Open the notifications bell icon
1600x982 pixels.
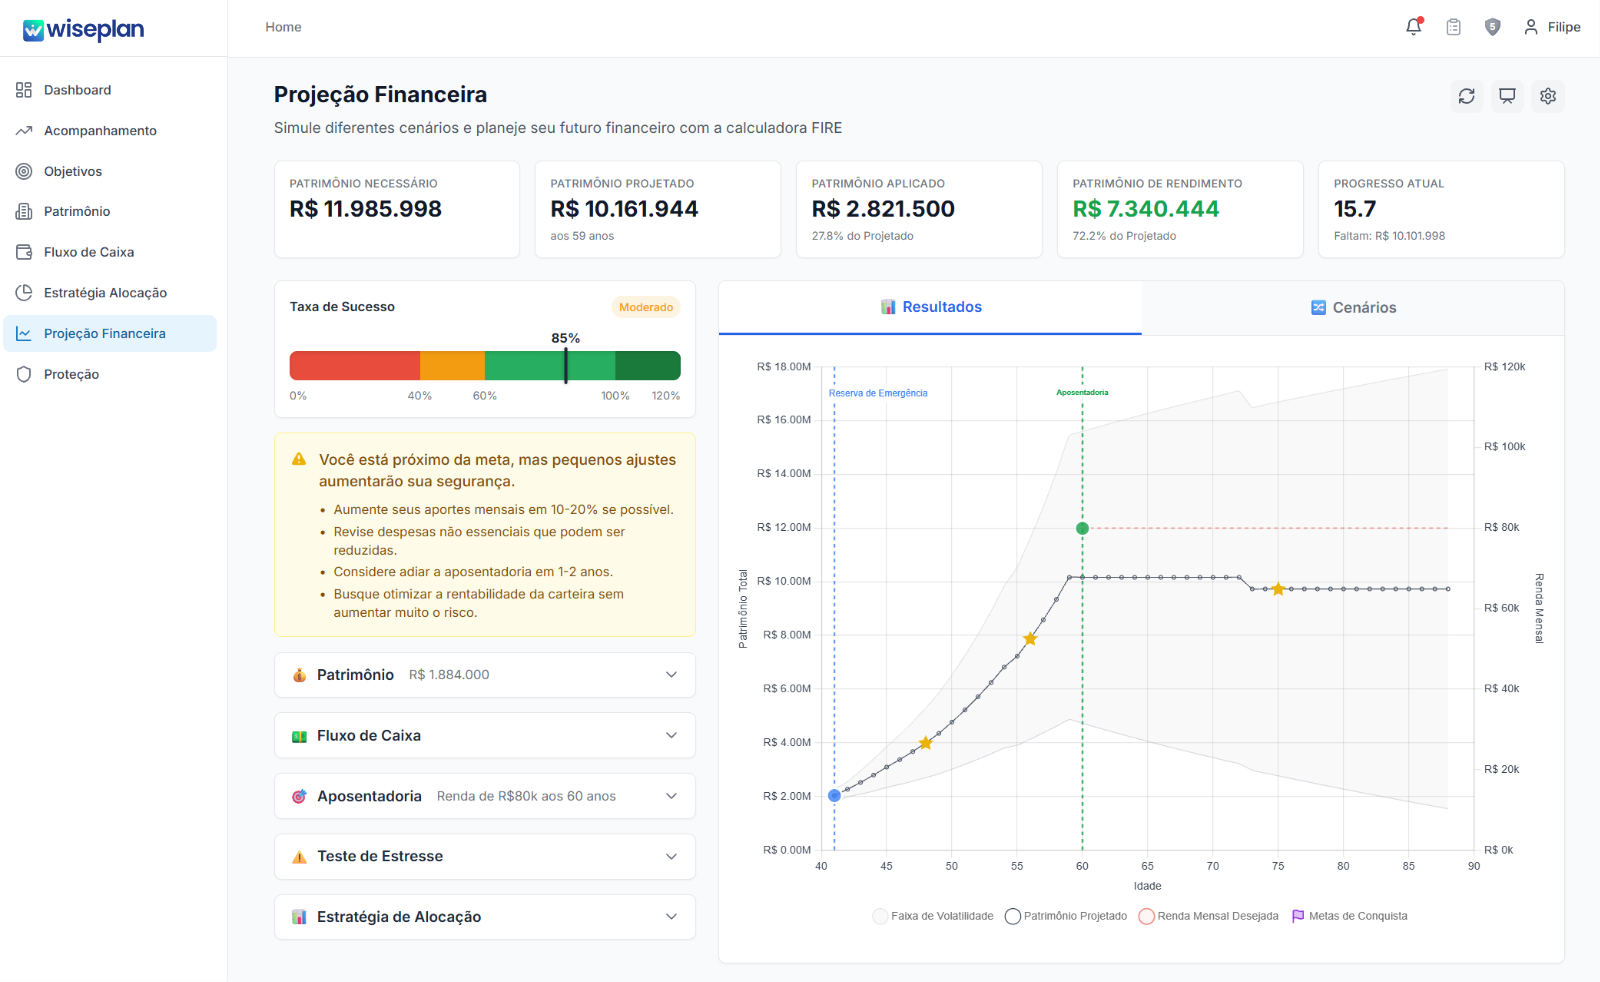pos(1414,27)
